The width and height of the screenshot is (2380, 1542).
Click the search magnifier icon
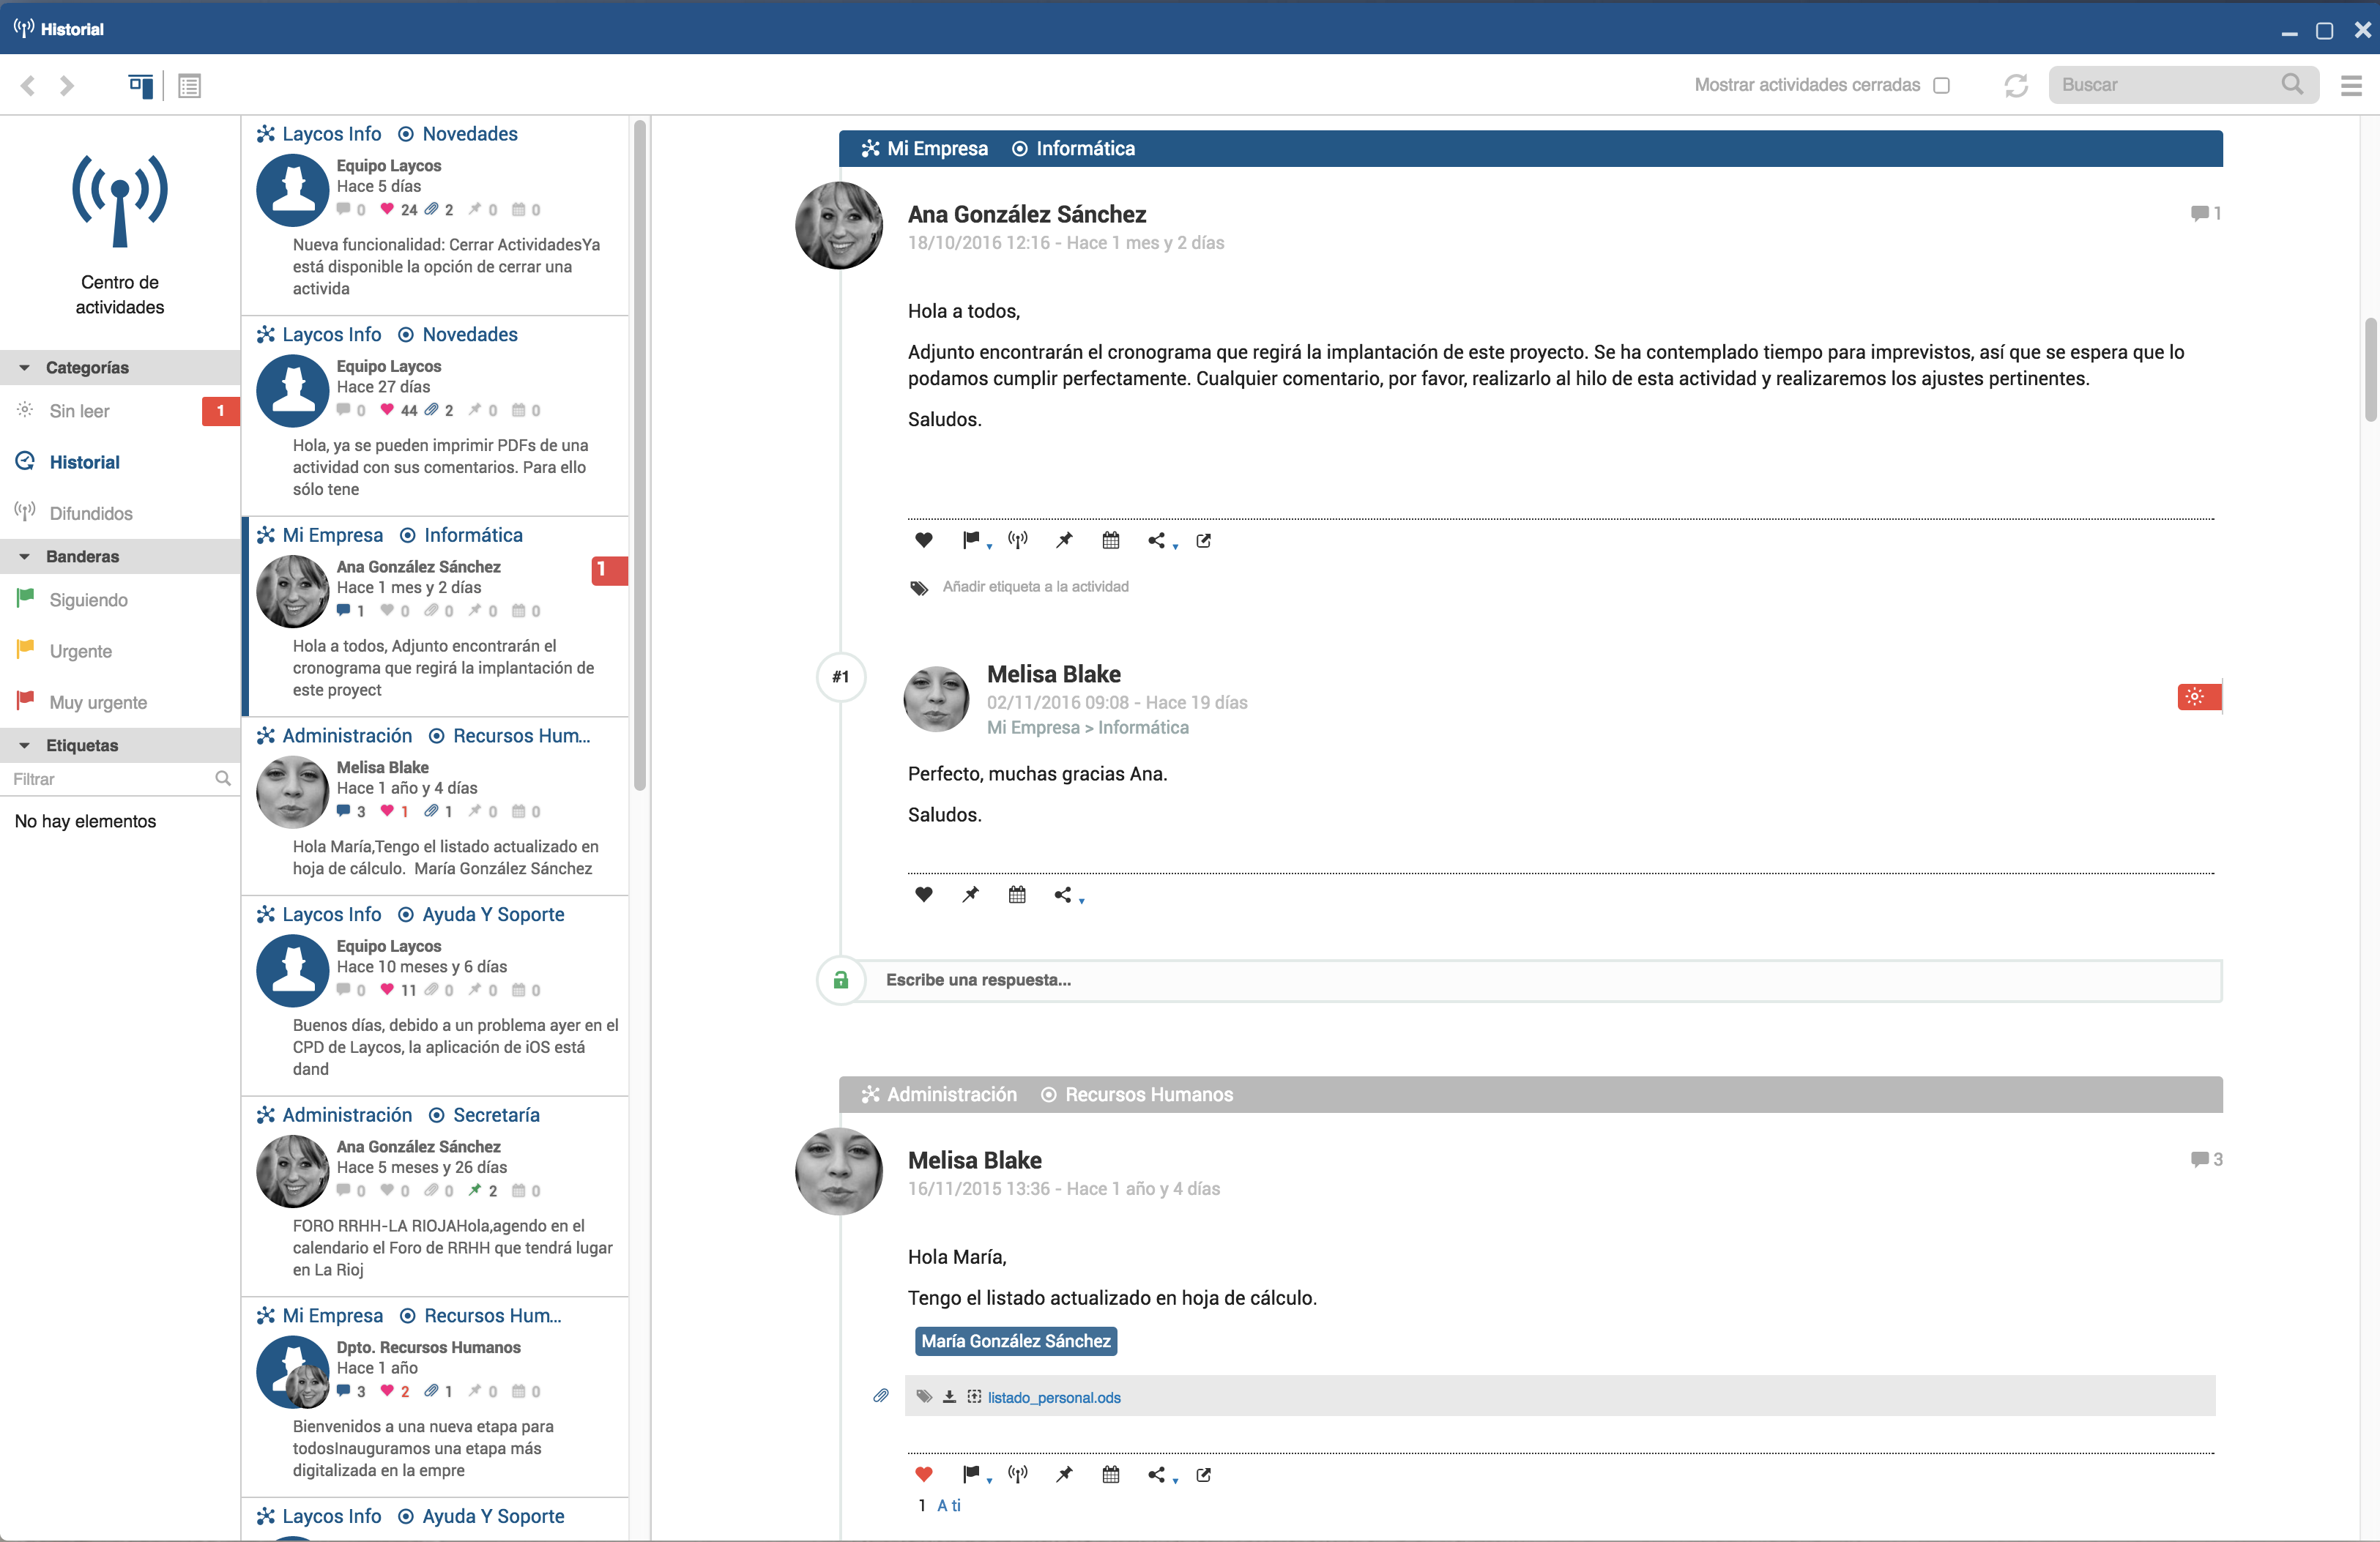click(2292, 84)
